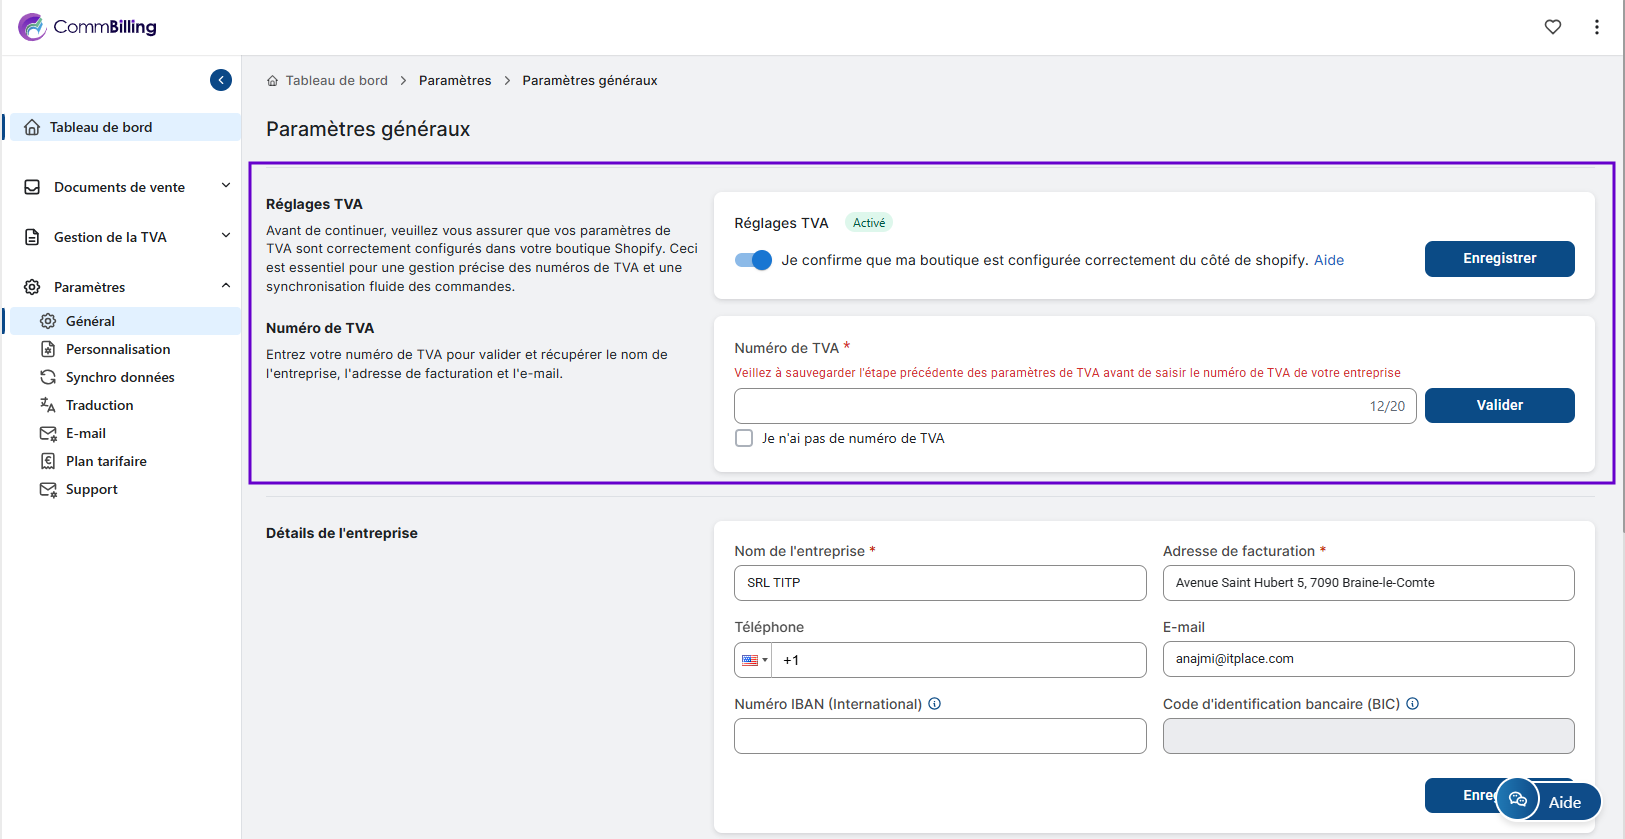
Task: Click the home icon in breadcrumb
Action: 272,81
